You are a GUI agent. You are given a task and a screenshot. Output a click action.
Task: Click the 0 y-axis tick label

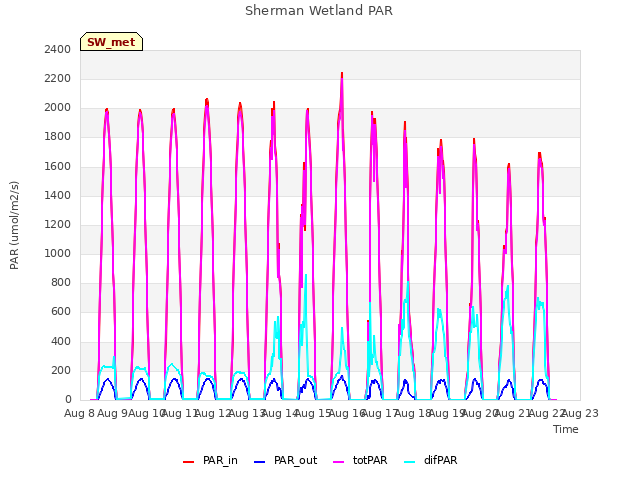[68, 400]
